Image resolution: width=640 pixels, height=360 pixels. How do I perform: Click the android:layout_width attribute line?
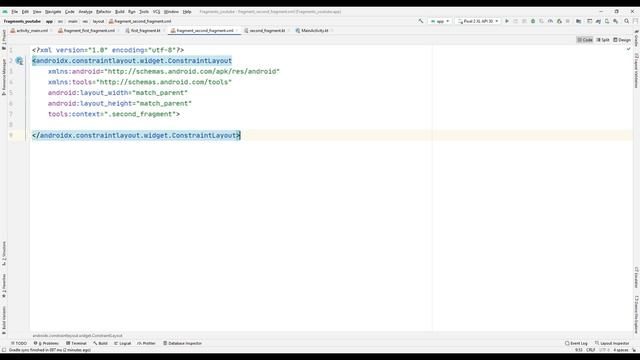[118, 93]
